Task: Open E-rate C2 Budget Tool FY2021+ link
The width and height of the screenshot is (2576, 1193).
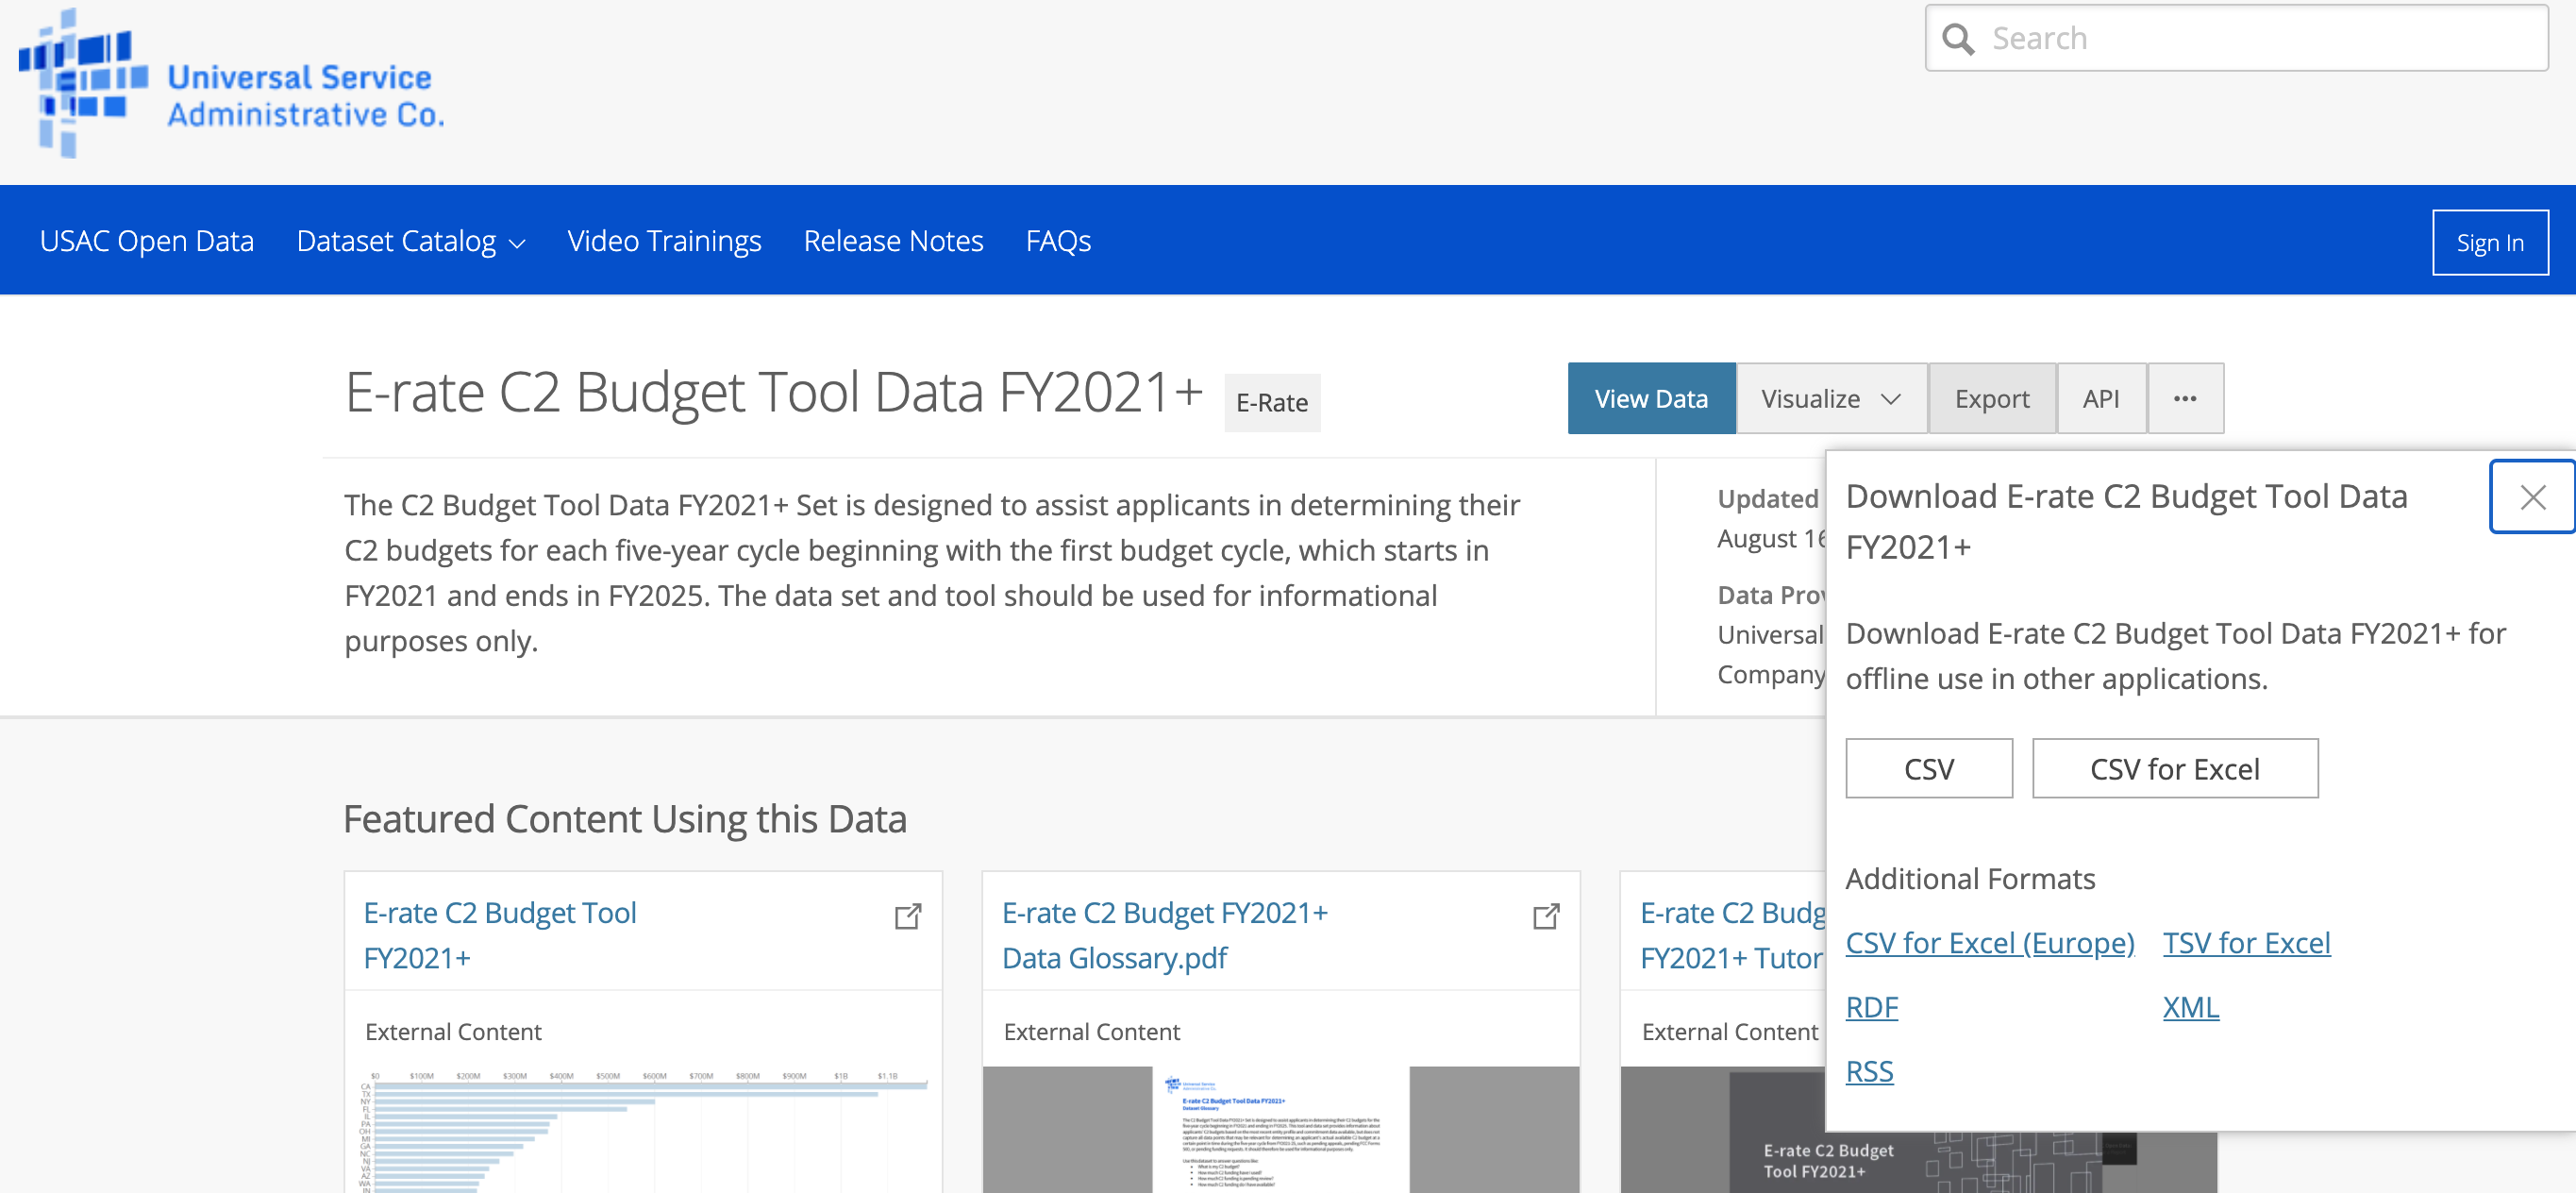Action: [499, 935]
